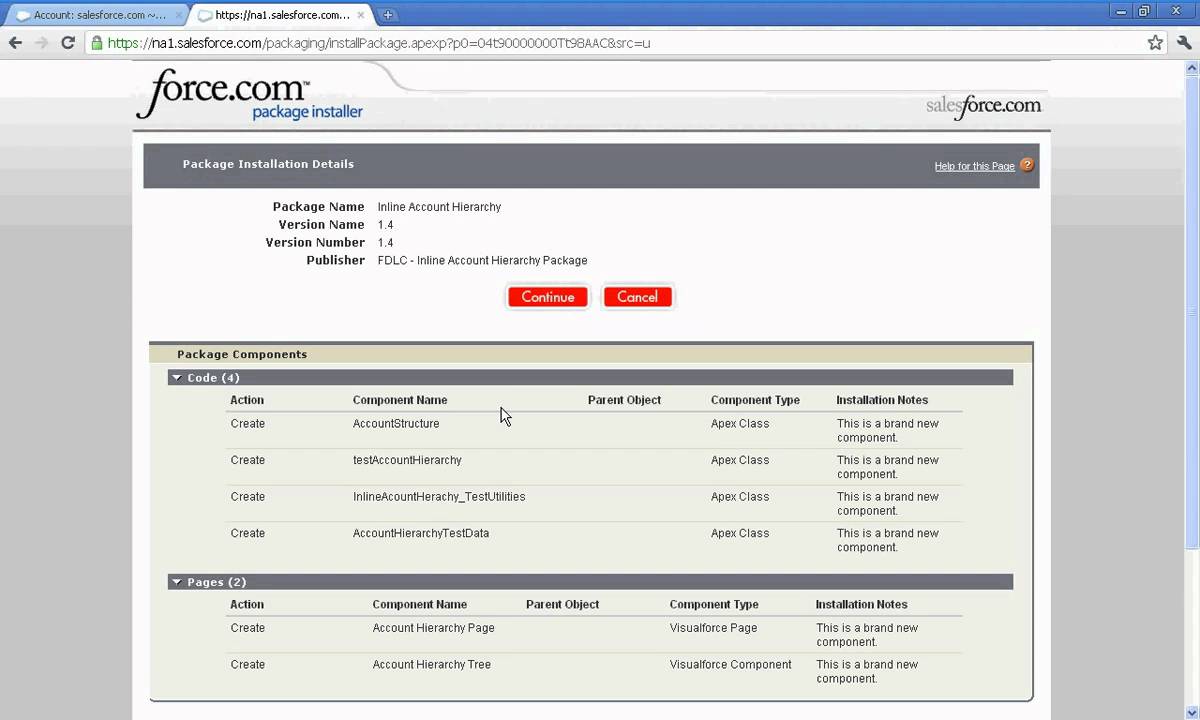Screen dimensions: 1200x720
Task: Reload the page with the refresh icon
Action: click(x=68, y=43)
